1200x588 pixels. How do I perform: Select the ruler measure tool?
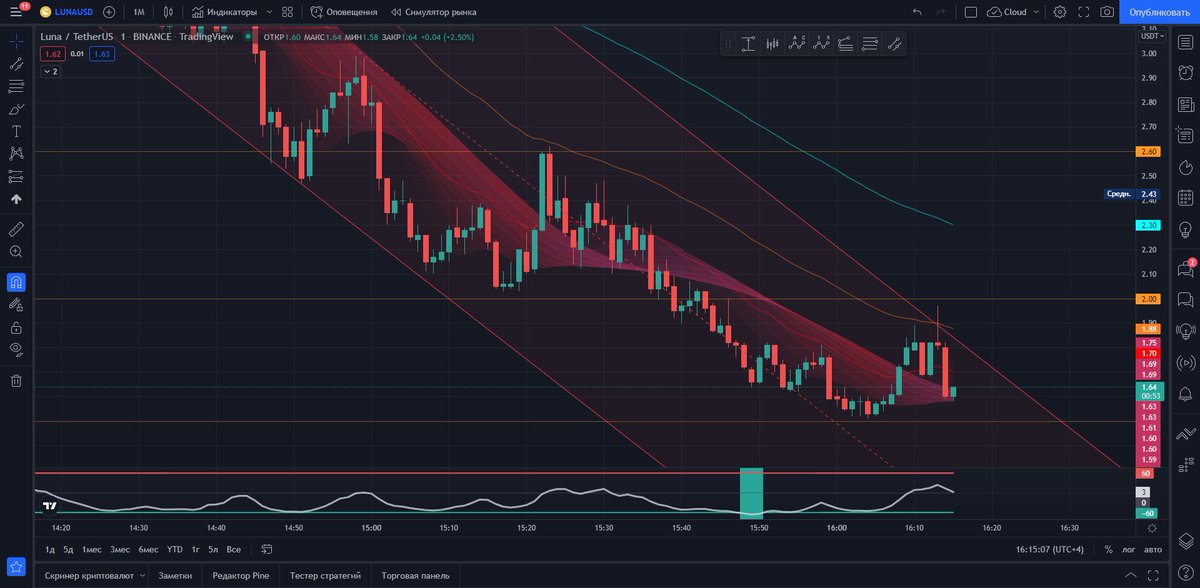(x=16, y=229)
